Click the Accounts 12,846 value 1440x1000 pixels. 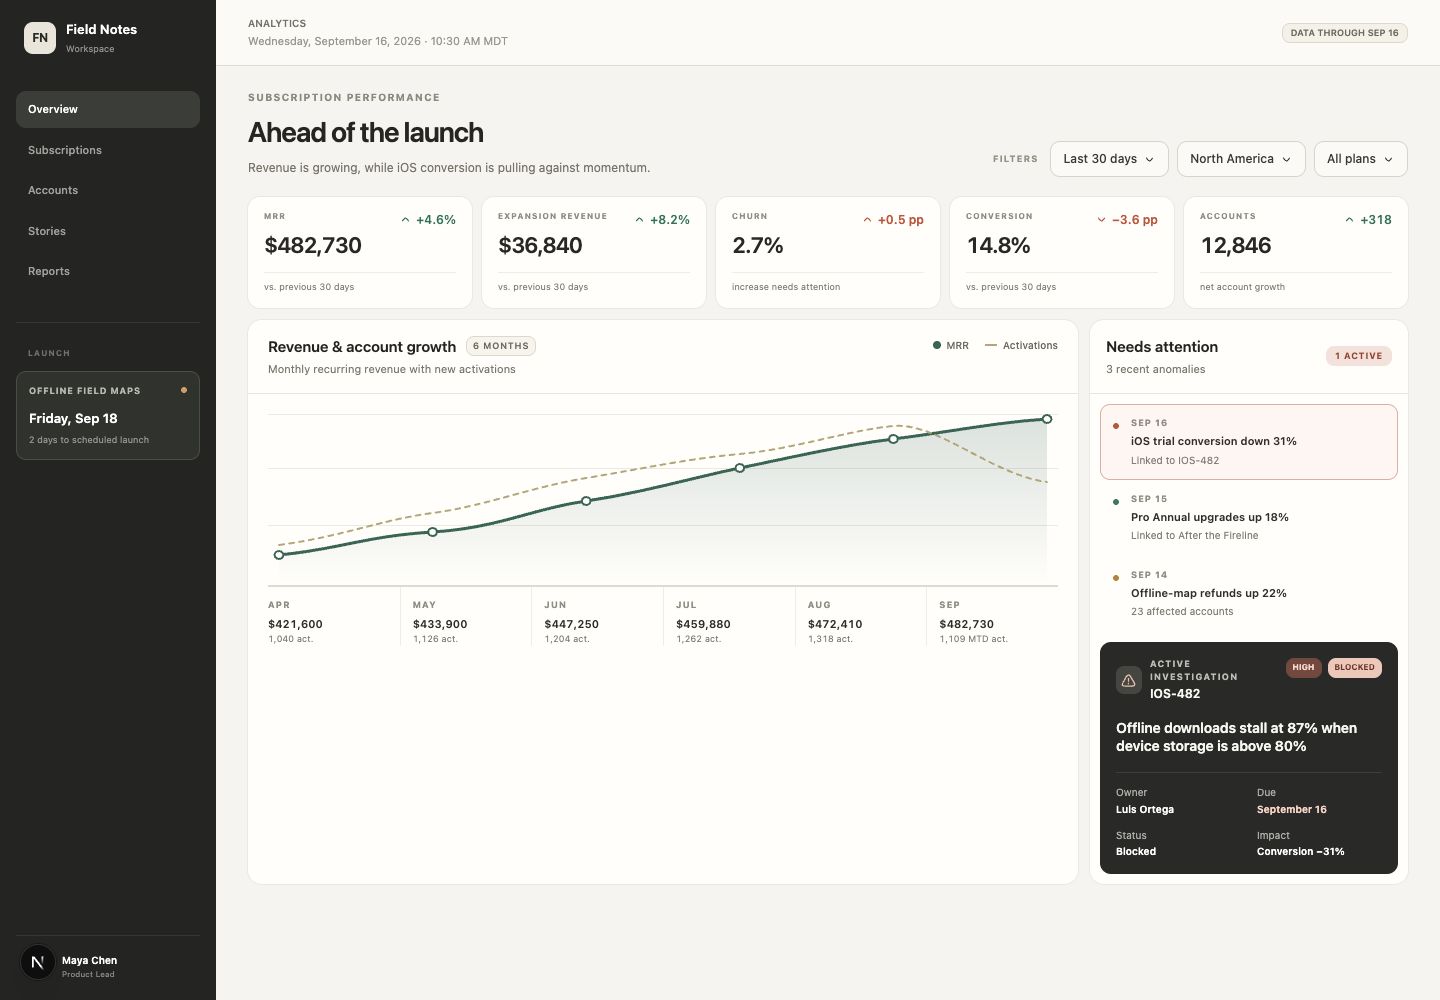[1236, 246]
